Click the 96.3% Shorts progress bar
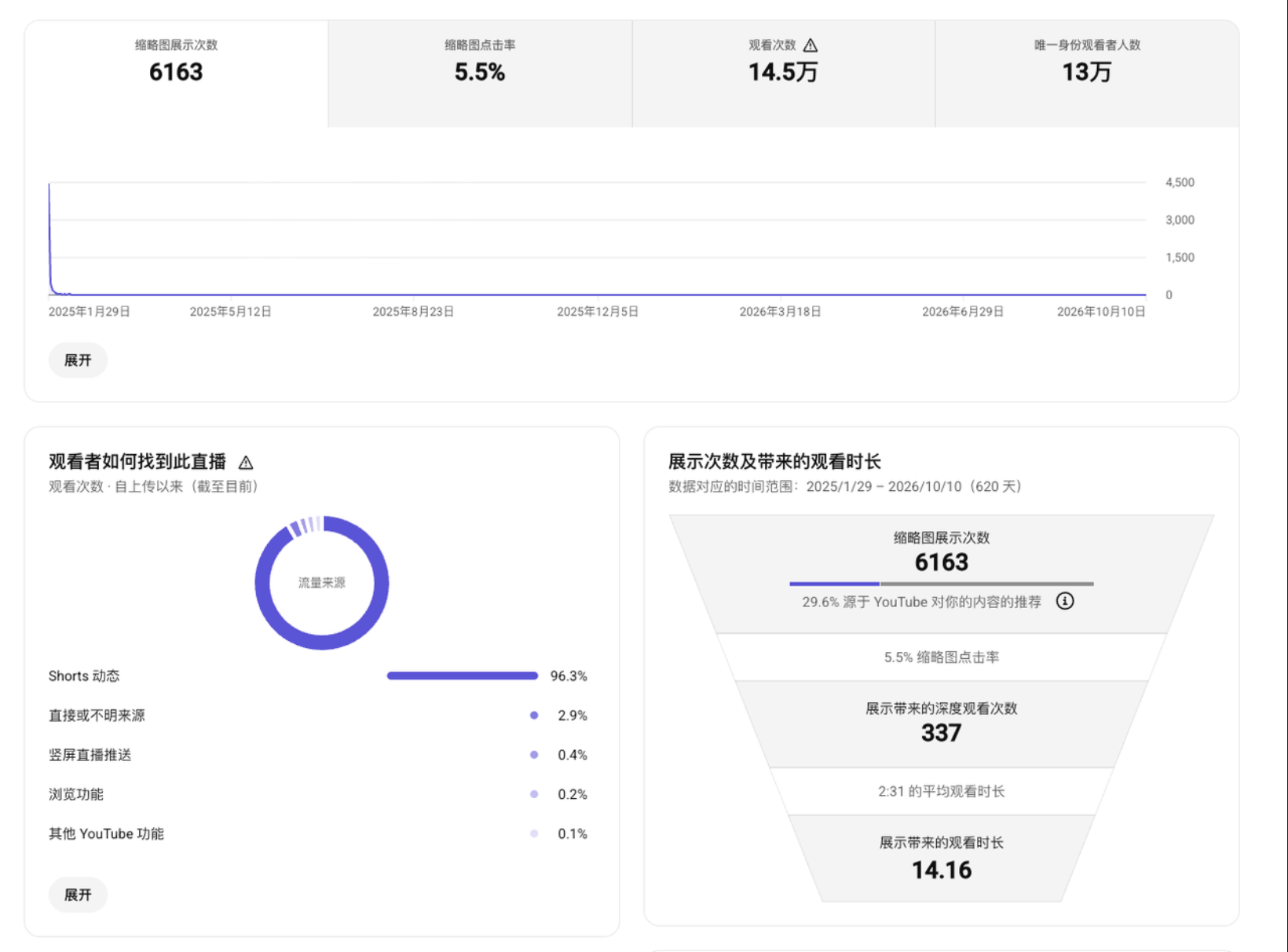The width and height of the screenshot is (1288, 952). [462, 676]
